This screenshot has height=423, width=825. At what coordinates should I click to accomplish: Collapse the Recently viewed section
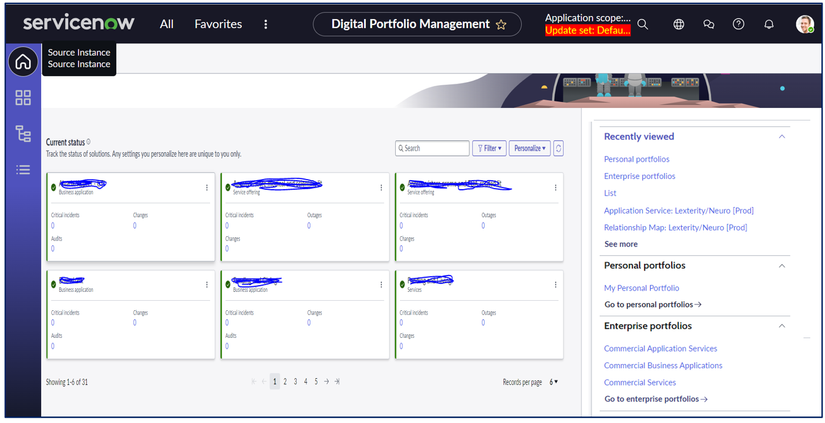click(x=782, y=137)
